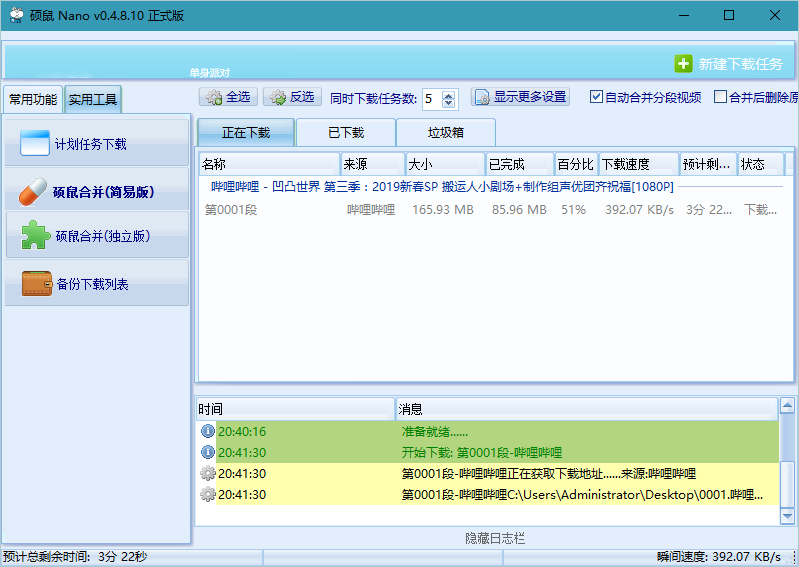
Task: Click the gear icon on 全选 button
Action: click(x=214, y=97)
